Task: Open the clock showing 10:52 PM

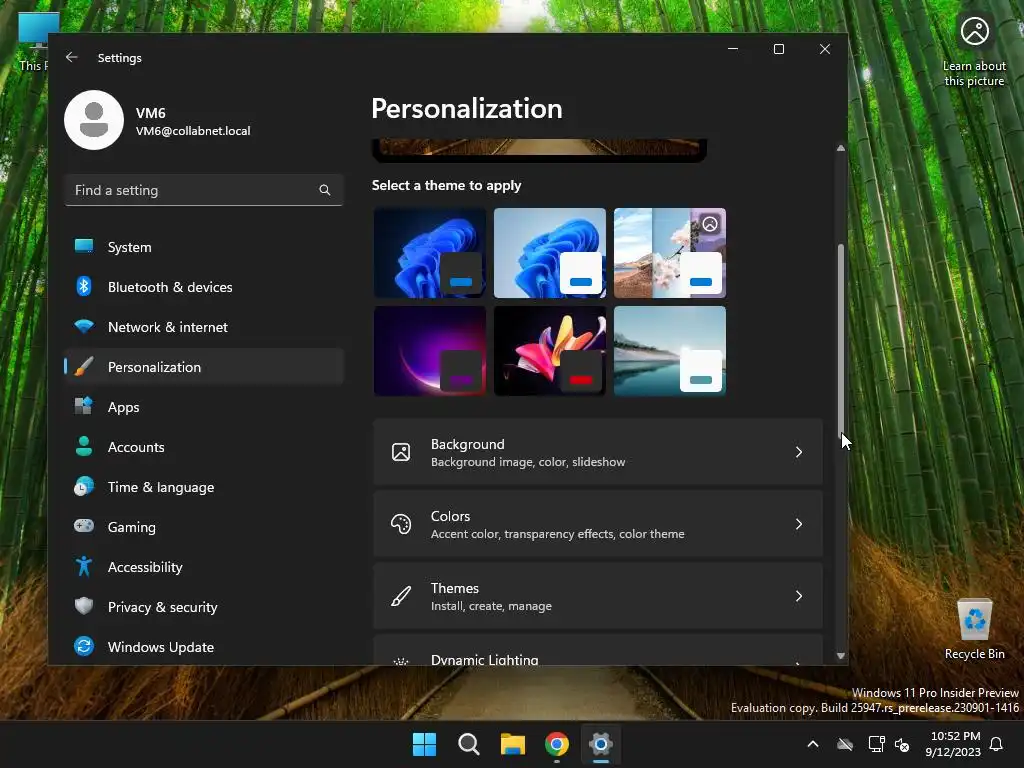Action: click(954, 744)
